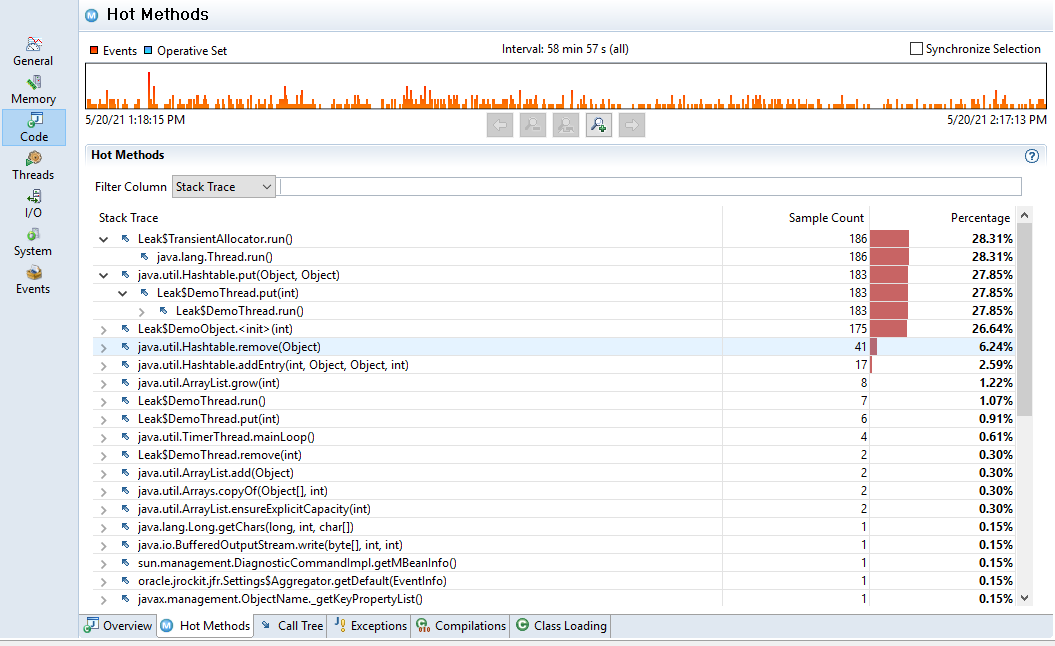This screenshot has height=646, width=1055.
Task: Click the zoom in magnifier button
Action: click(x=599, y=125)
